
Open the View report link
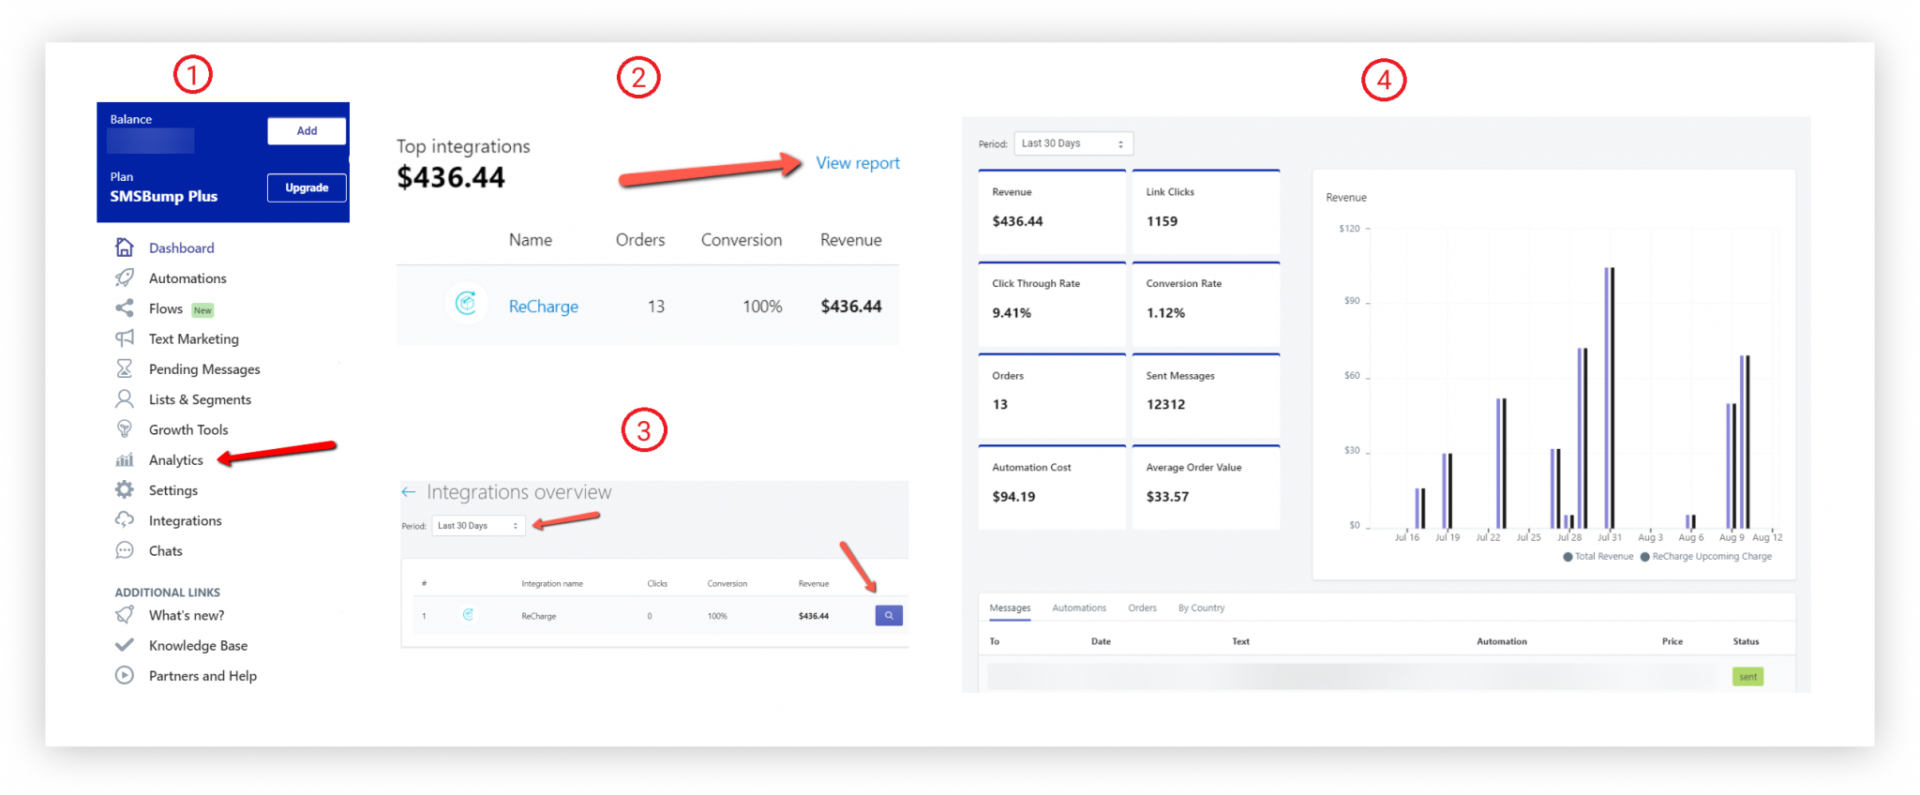tap(858, 163)
